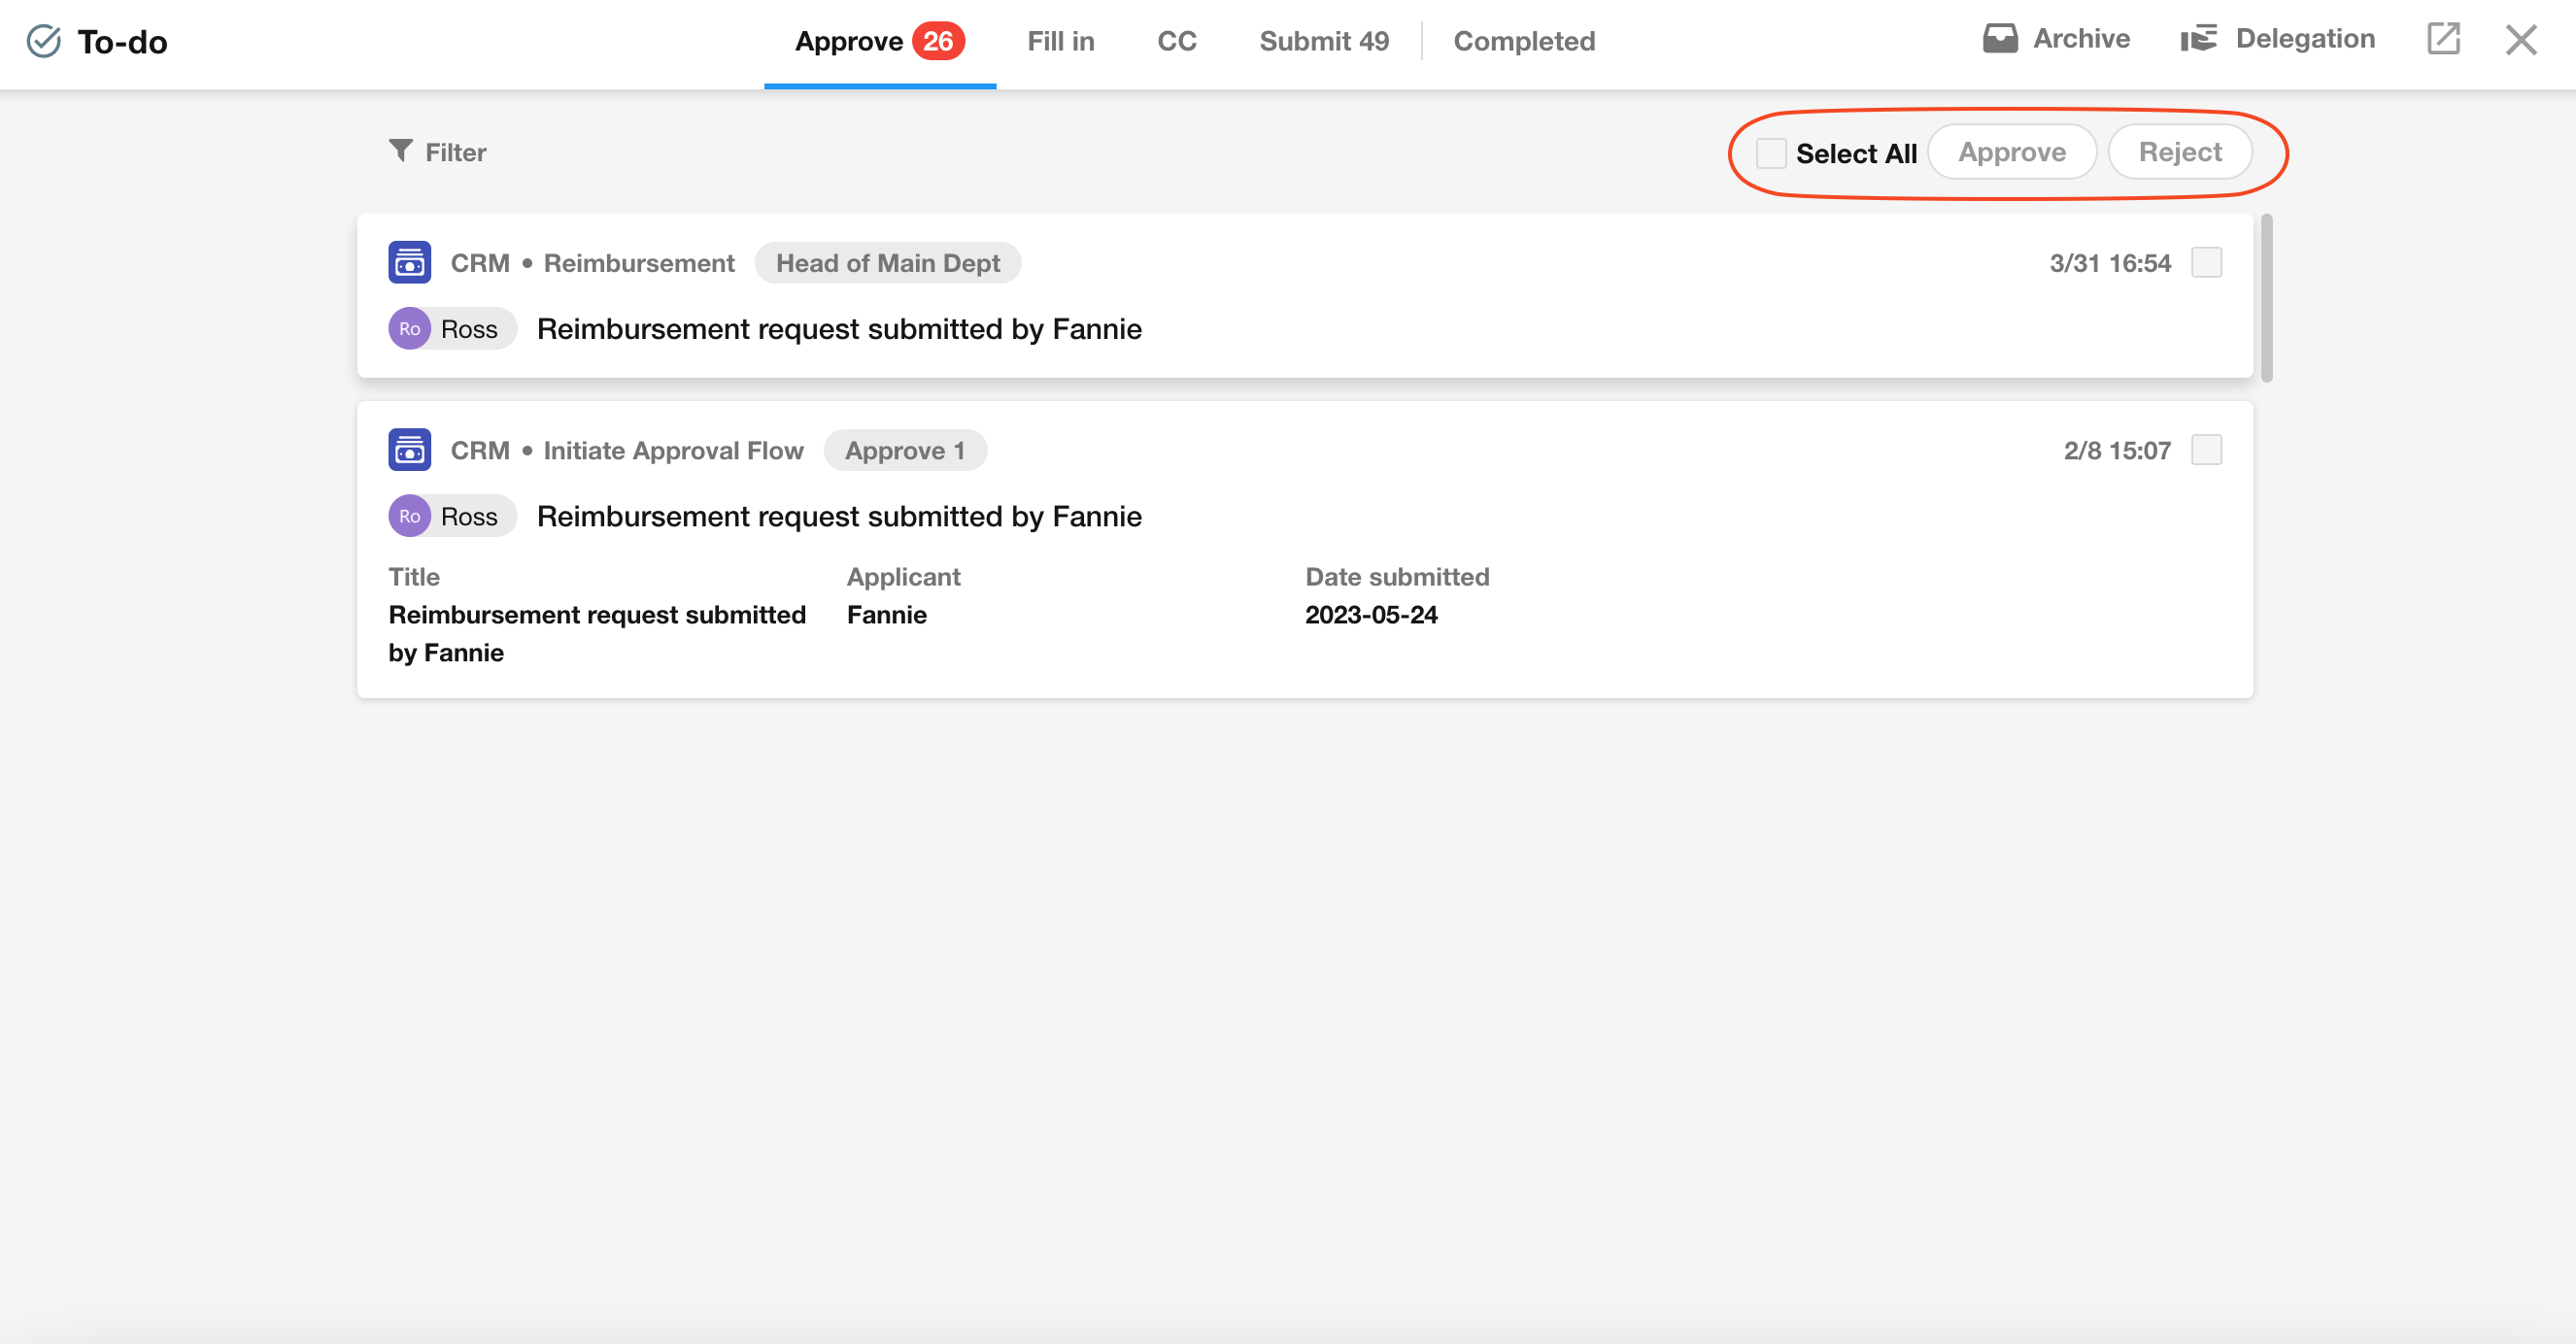
Task: Click CRM app icon on Reimbursement card
Action: (x=410, y=263)
